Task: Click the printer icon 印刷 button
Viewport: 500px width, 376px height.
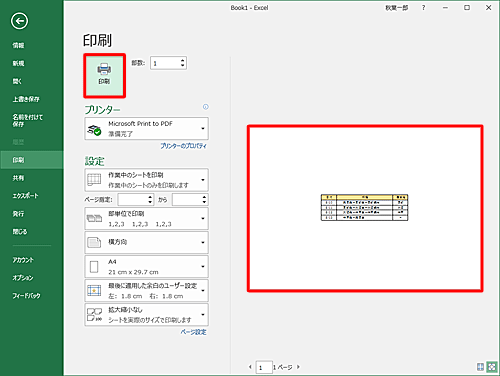Action: 104,76
